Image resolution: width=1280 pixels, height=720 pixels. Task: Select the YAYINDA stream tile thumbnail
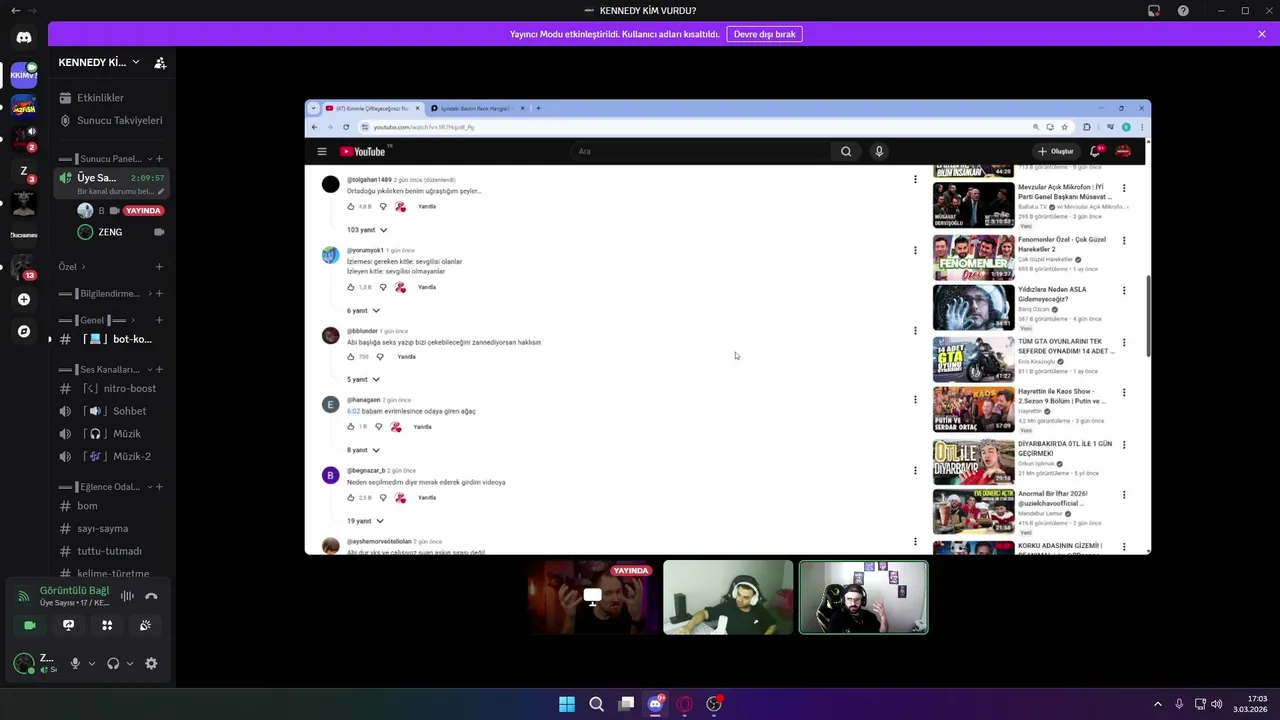pos(593,597)
